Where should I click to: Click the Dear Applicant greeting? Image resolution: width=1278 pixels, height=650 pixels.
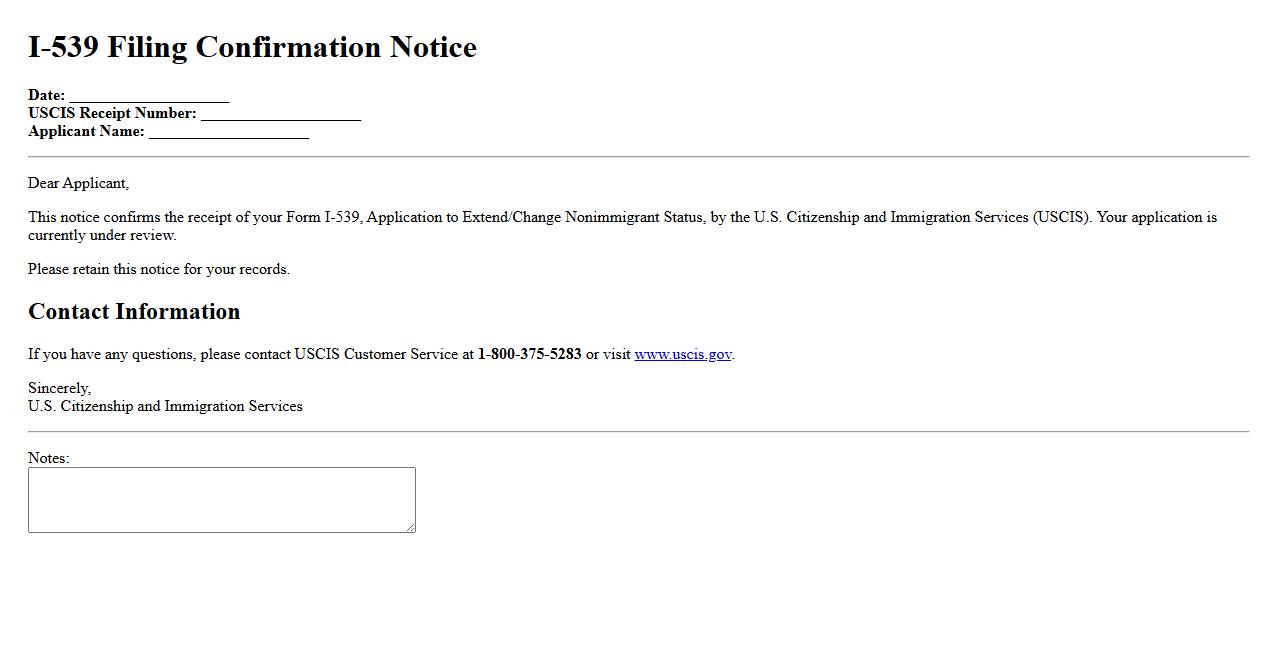tap(78, 183)
